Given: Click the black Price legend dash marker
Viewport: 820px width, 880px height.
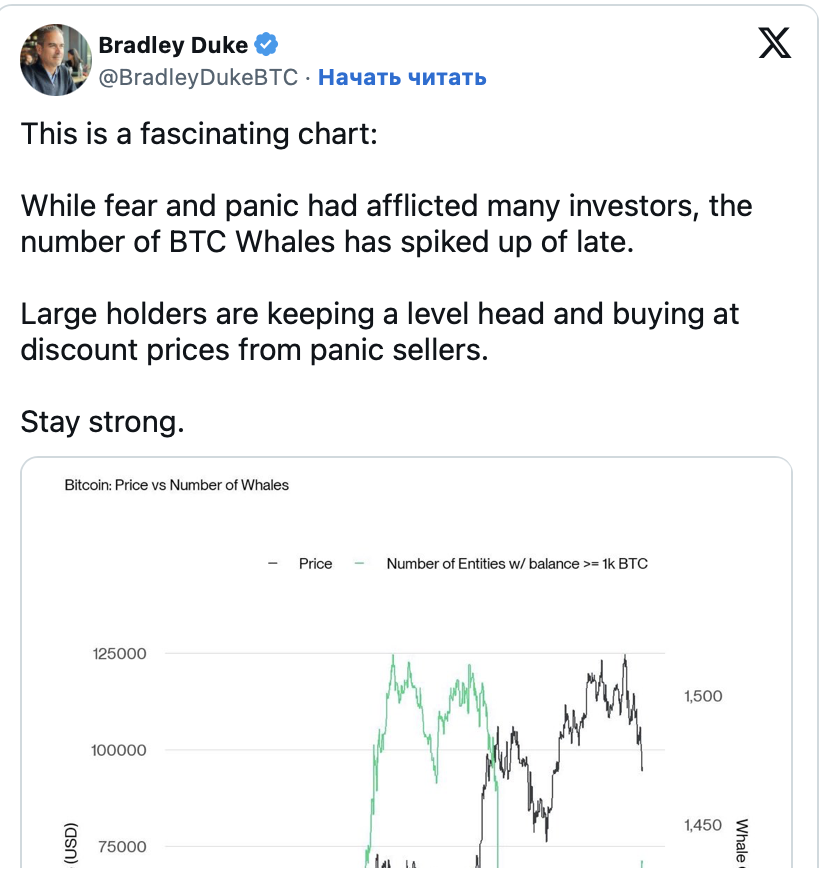Looking at the screenshot, I should point(273,564).
